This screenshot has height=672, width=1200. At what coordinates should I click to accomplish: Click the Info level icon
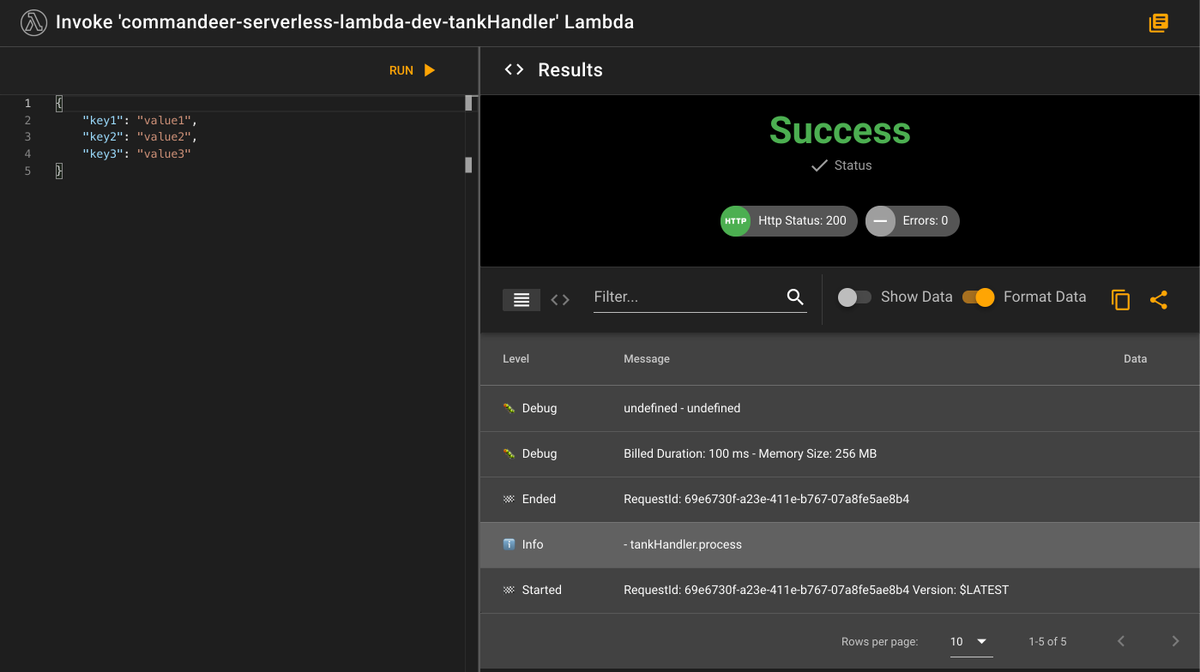click(x=509, y=544)
